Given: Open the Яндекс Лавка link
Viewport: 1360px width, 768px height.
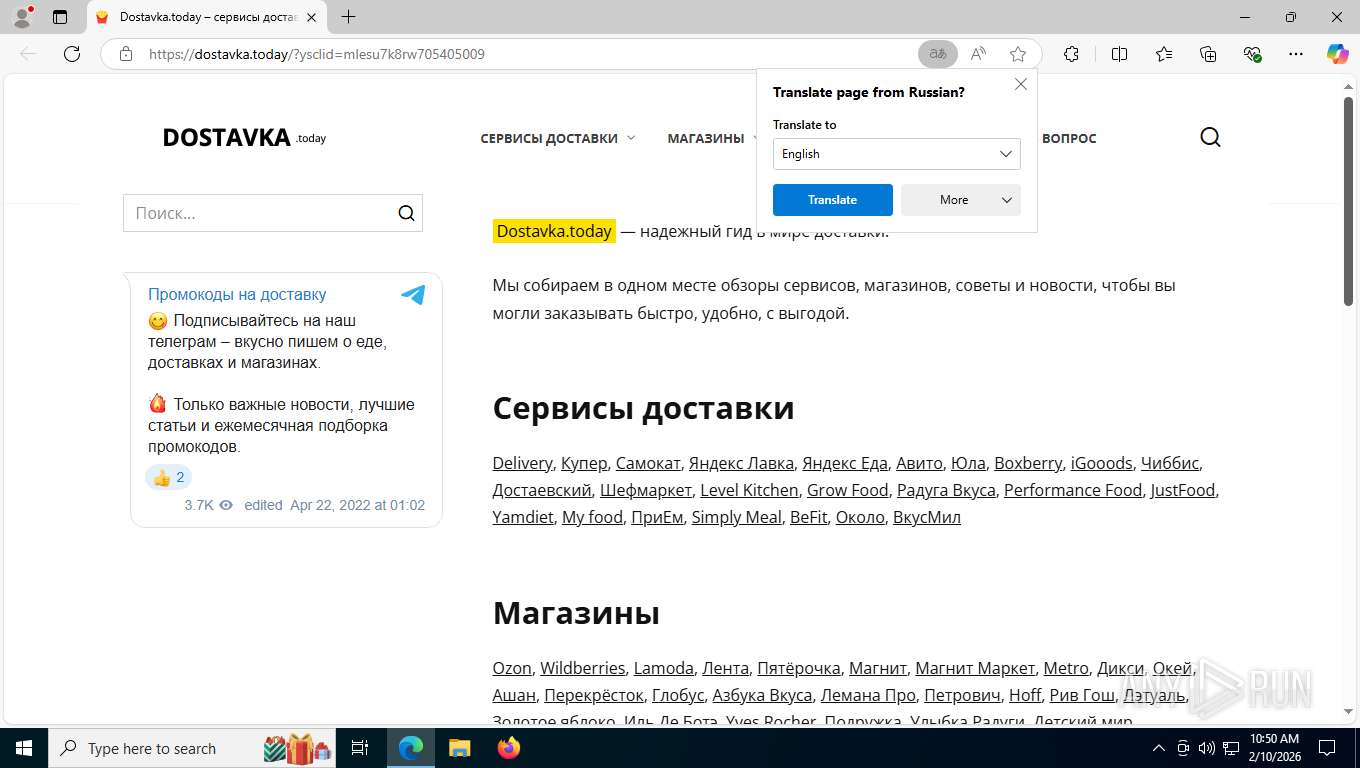Looking at the screenshot, I should 741,463.
